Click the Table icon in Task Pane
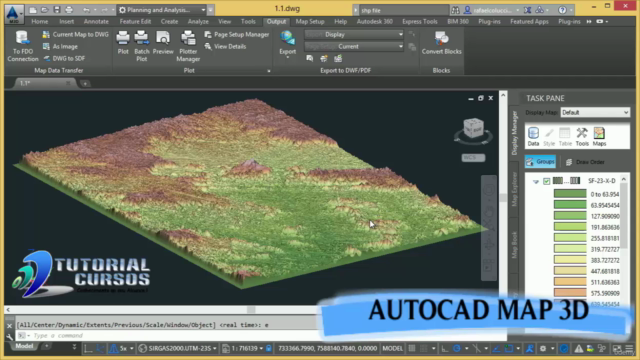640x360 pixels. click(x=565, y=136)
